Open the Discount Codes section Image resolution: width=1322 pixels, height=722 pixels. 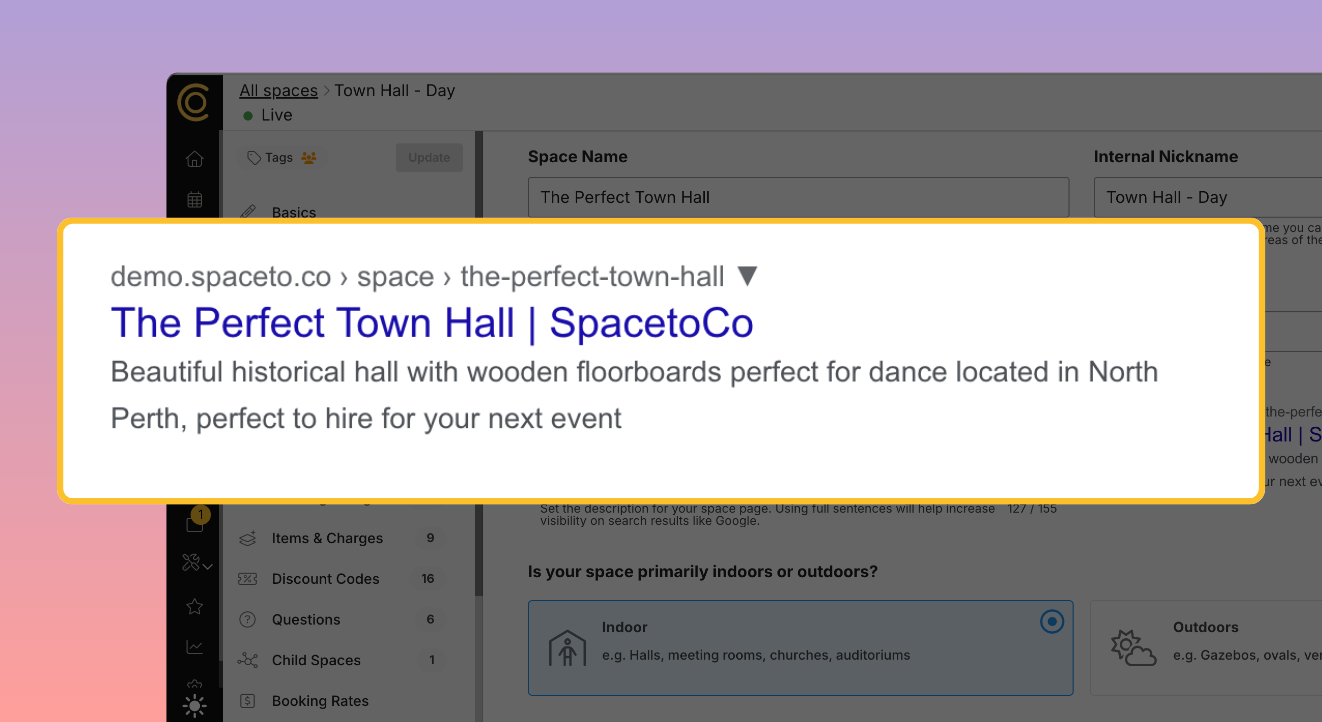coord(326,579)
